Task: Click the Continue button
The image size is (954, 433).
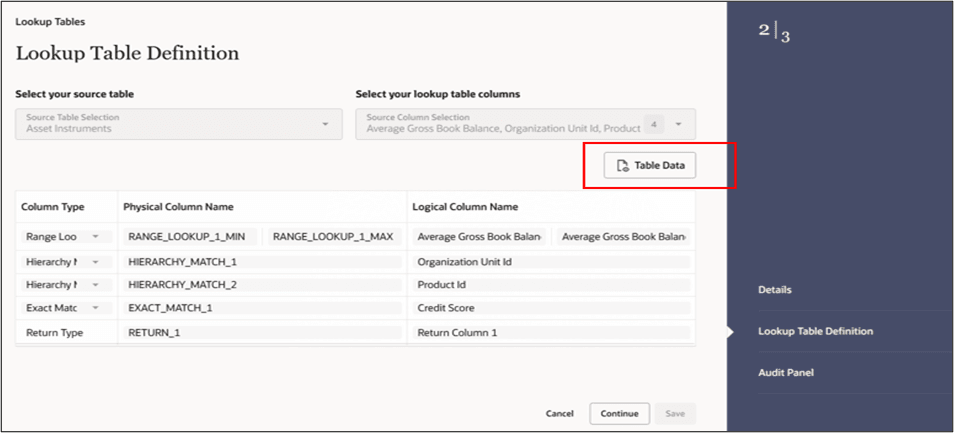Action: click(x=619, y=414)
